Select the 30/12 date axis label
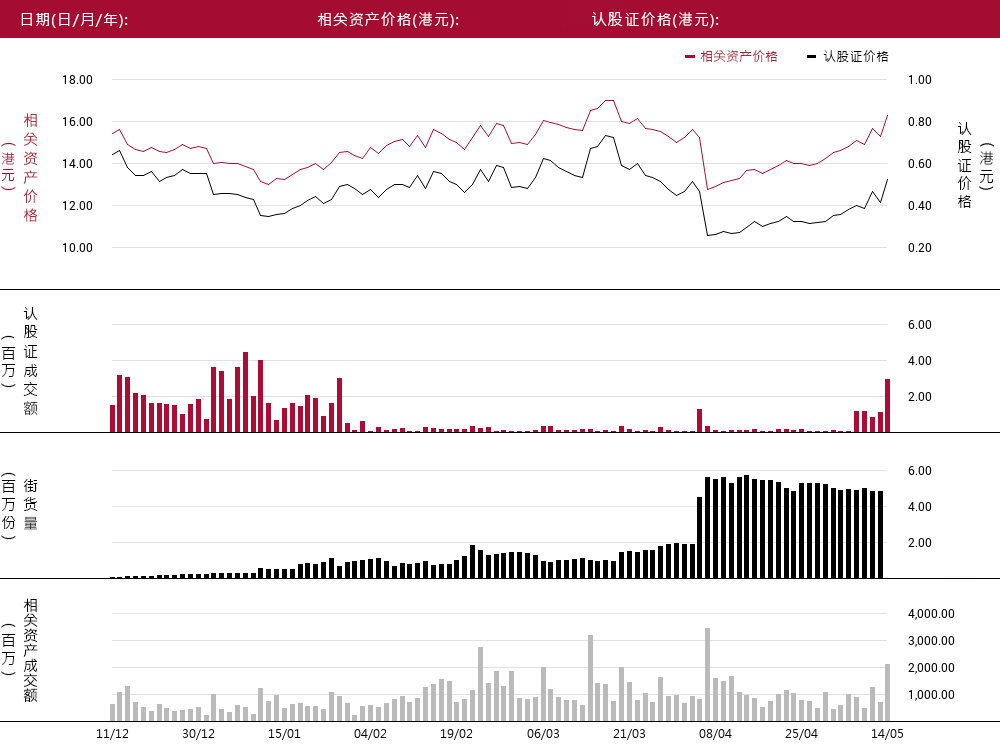Screen dimensions: 1000x751 click(x=198, y=734)
